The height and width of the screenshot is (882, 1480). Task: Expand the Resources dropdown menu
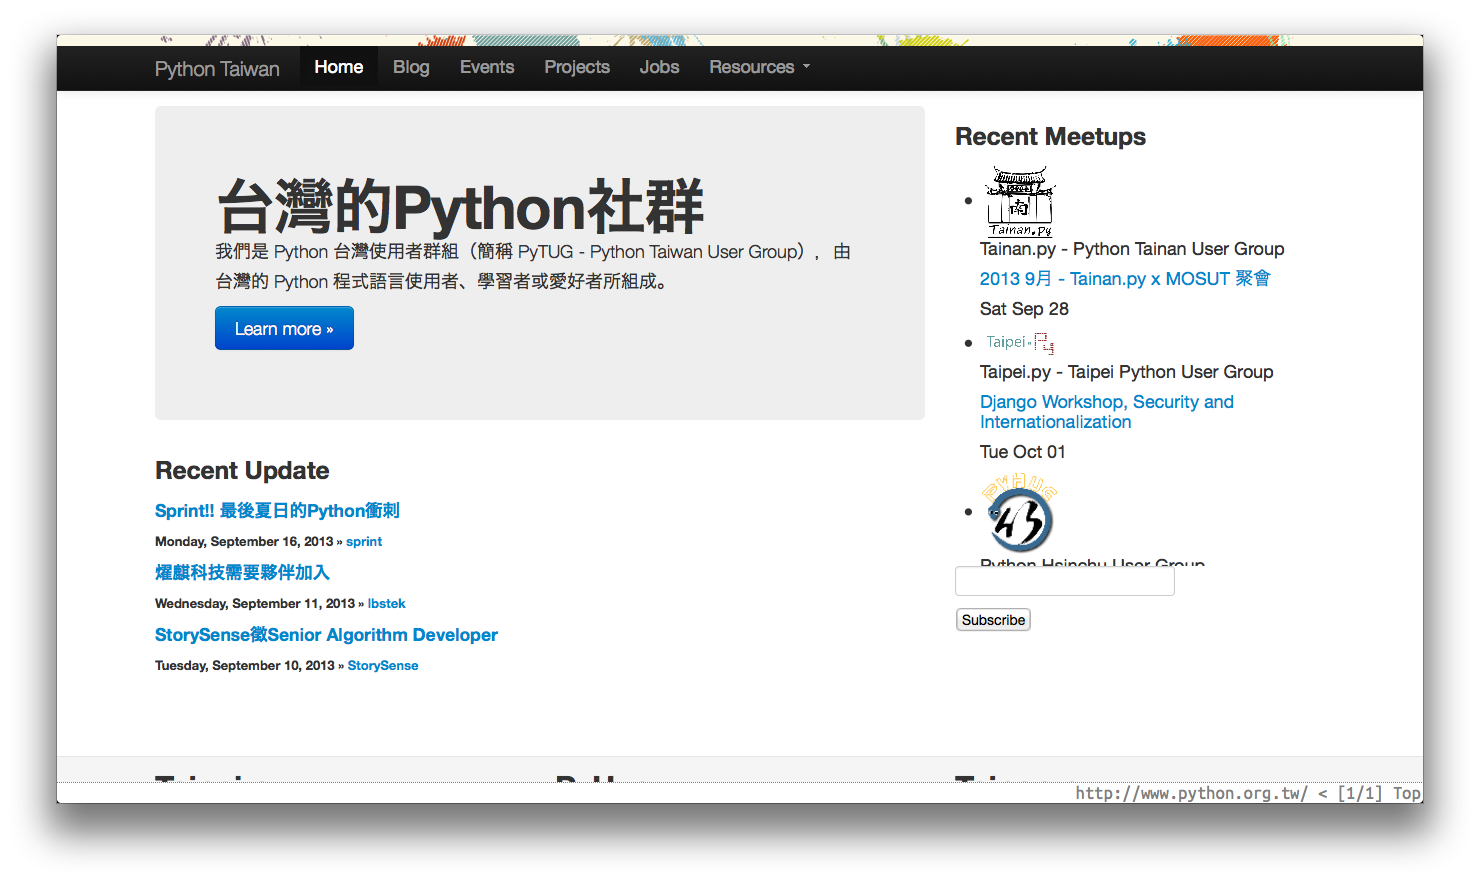(x=759, y=67)
